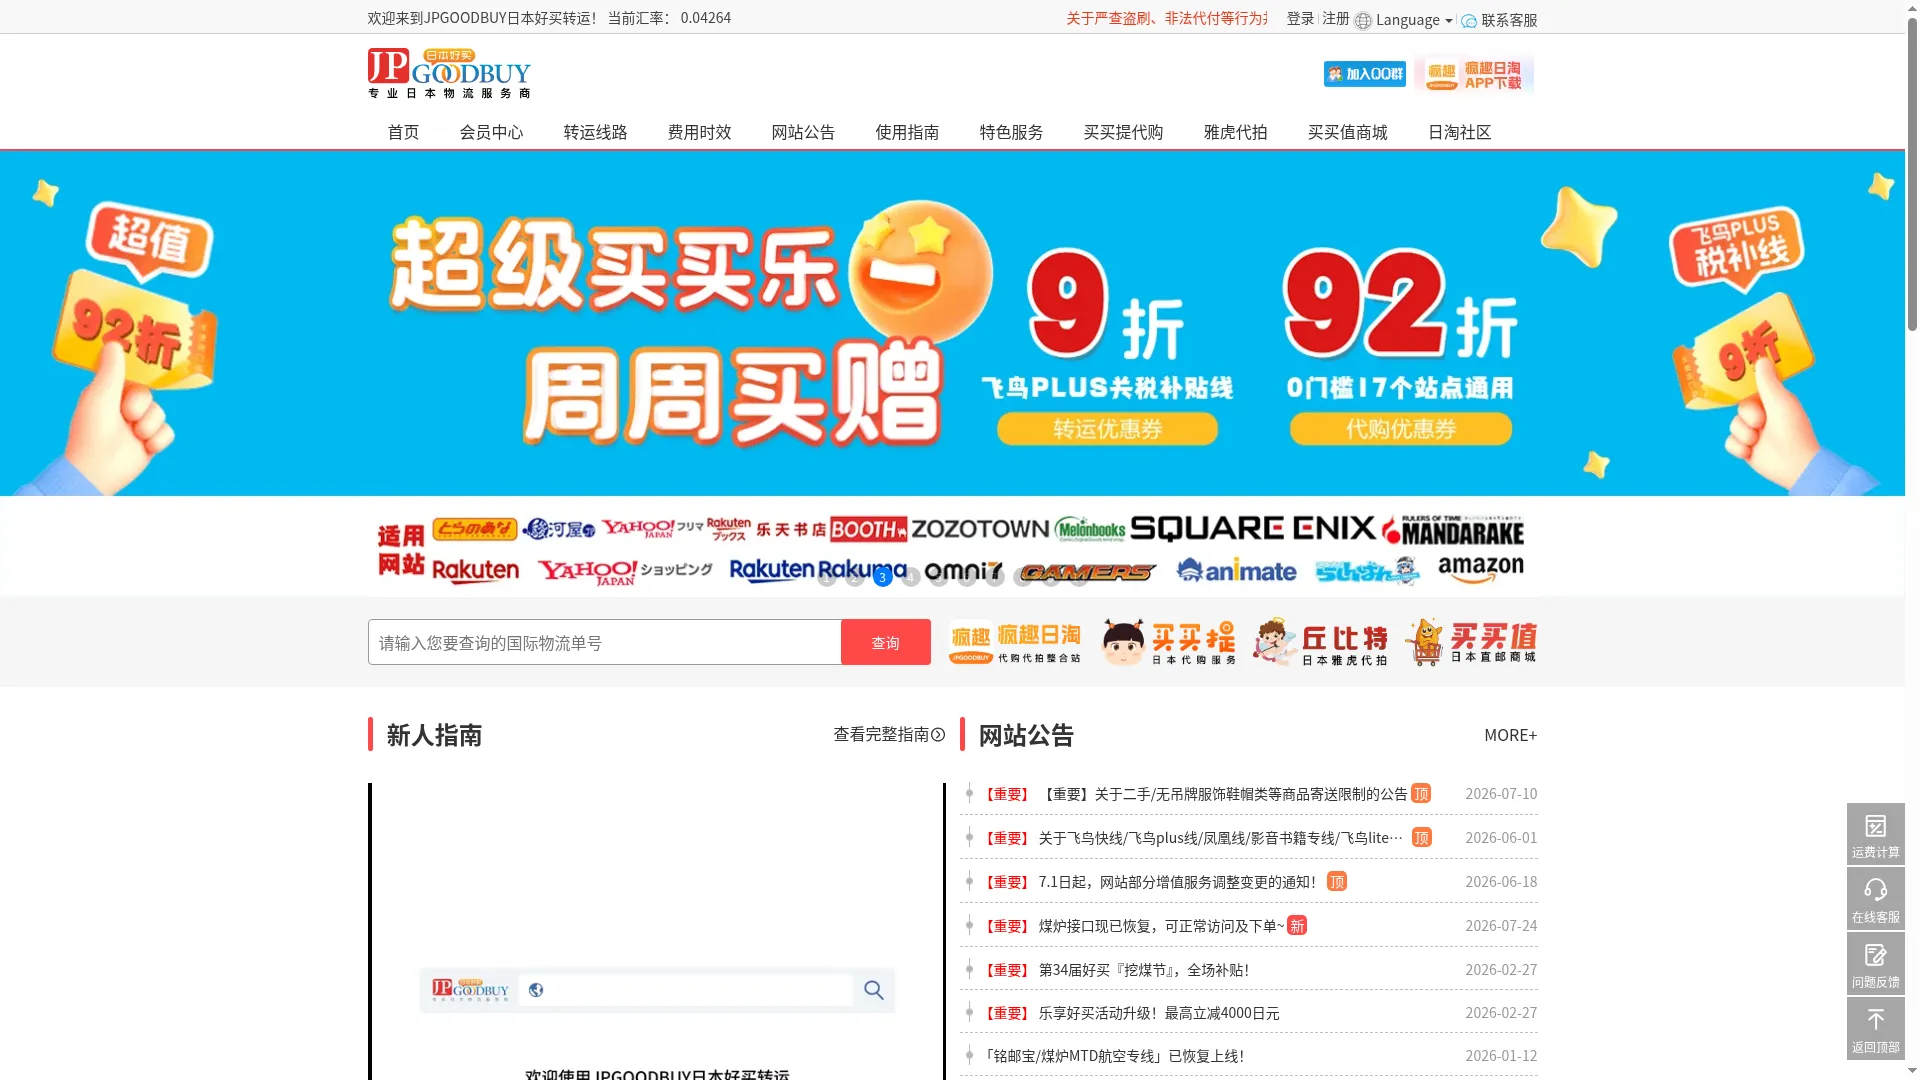Image resolution: width=1920 pixels, height=1080 pixels.
Task: Click the magnifier icon in the guide preview
Action: [x=874, y=990]
